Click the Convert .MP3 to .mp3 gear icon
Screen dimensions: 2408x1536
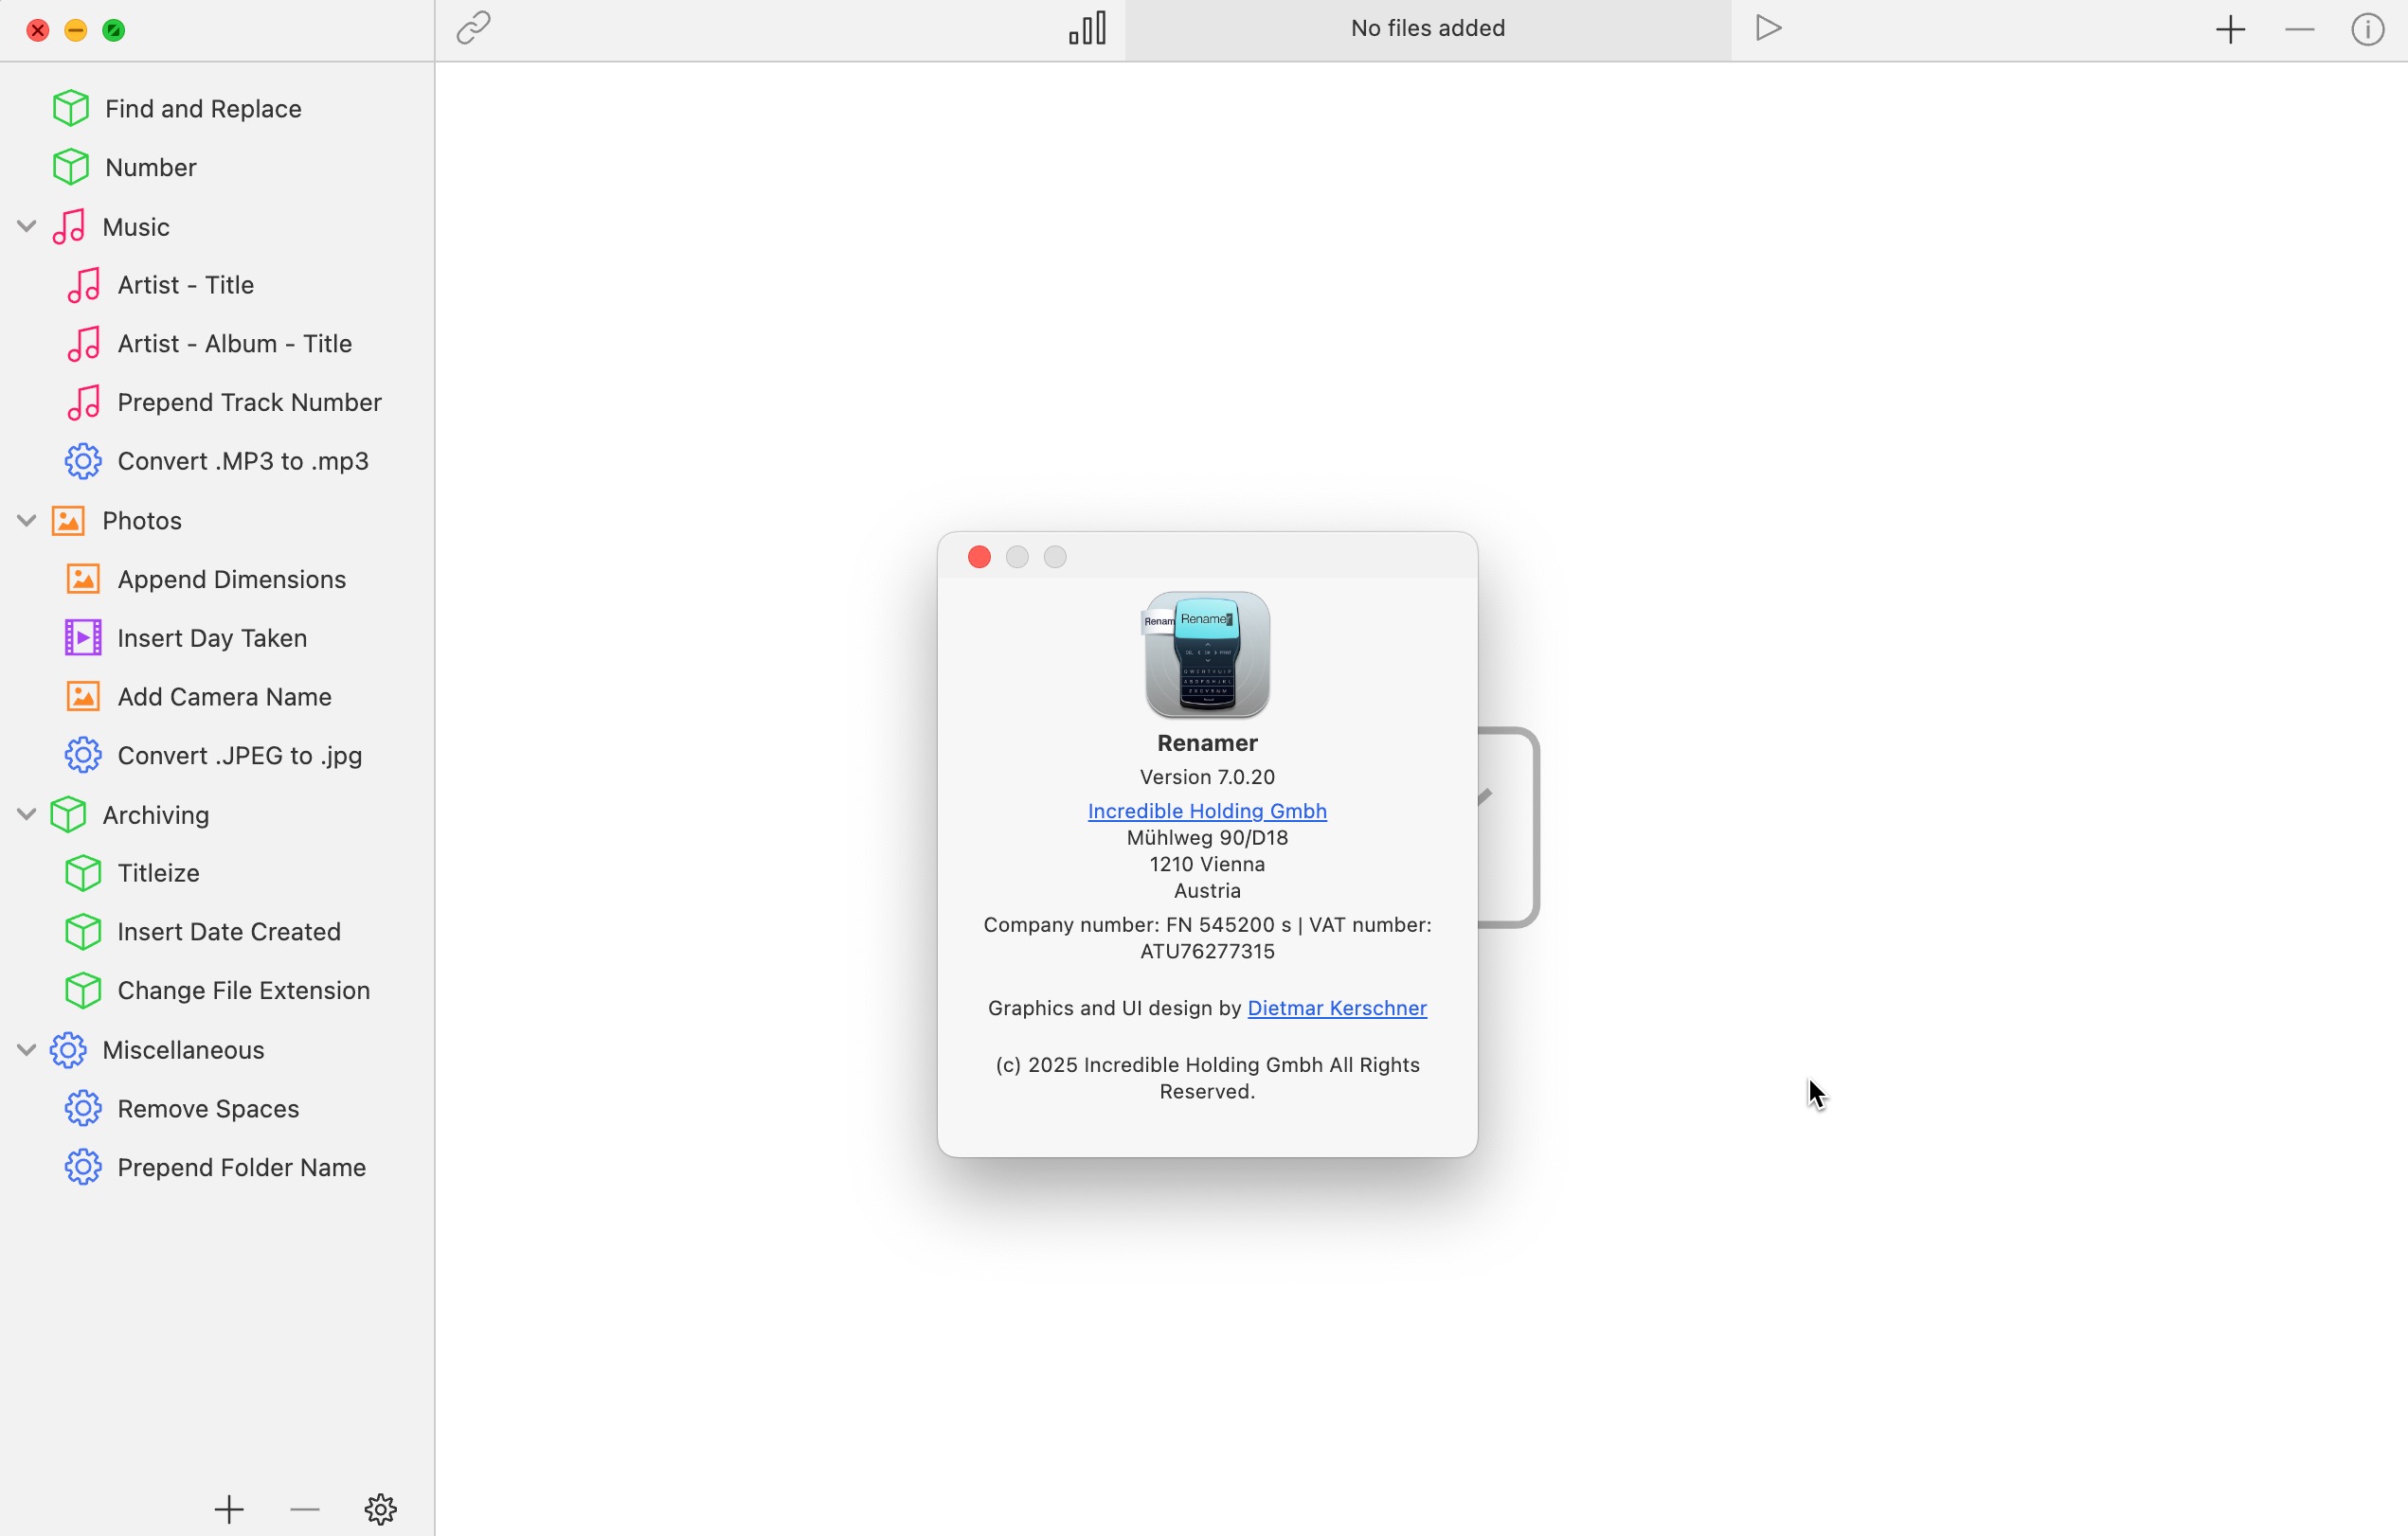[x=83, y=461]
